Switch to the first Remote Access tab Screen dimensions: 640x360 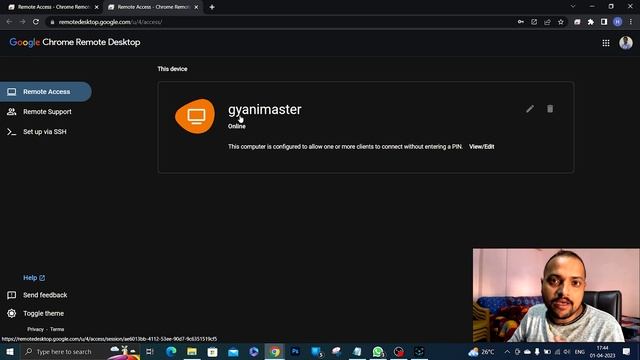click(x=54, y=7)
